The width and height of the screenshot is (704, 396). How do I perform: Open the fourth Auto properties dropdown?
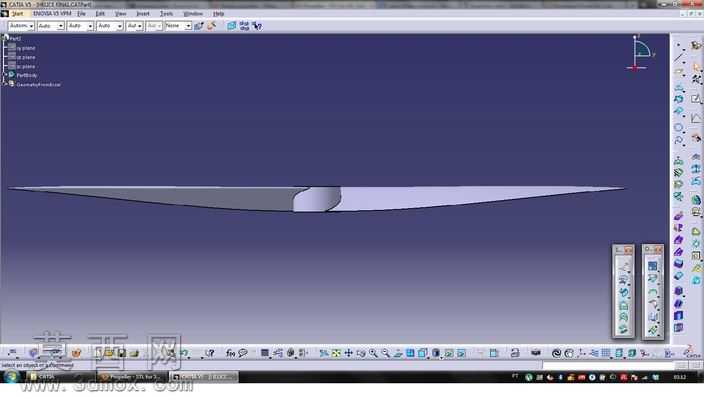point(110,26)
